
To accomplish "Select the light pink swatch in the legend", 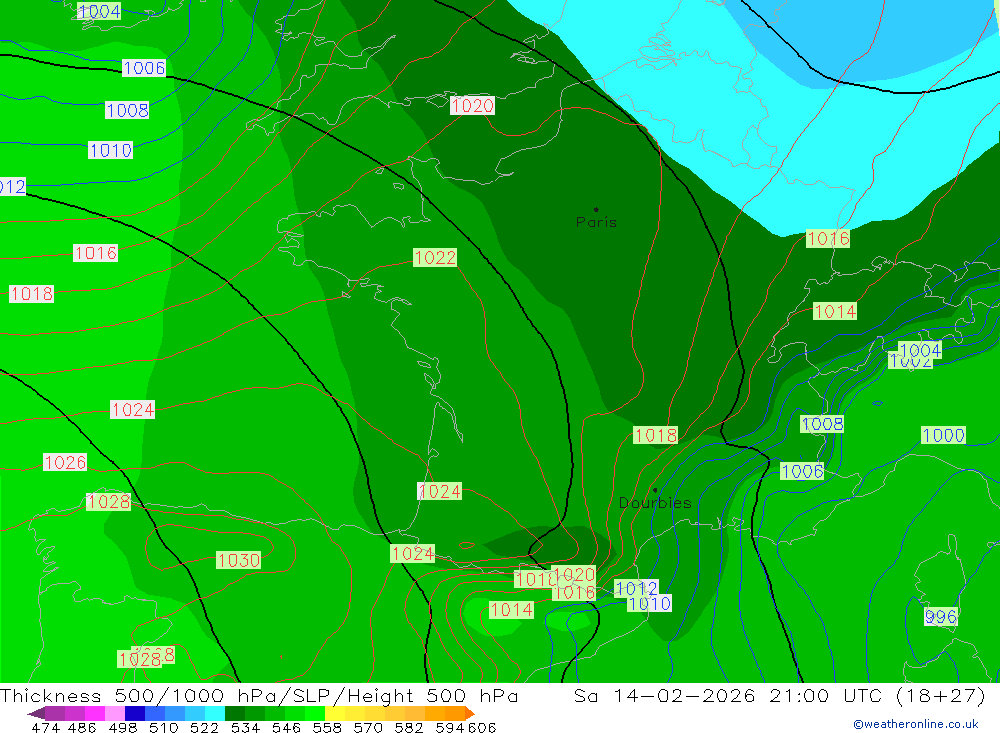I will pos(115,713).
